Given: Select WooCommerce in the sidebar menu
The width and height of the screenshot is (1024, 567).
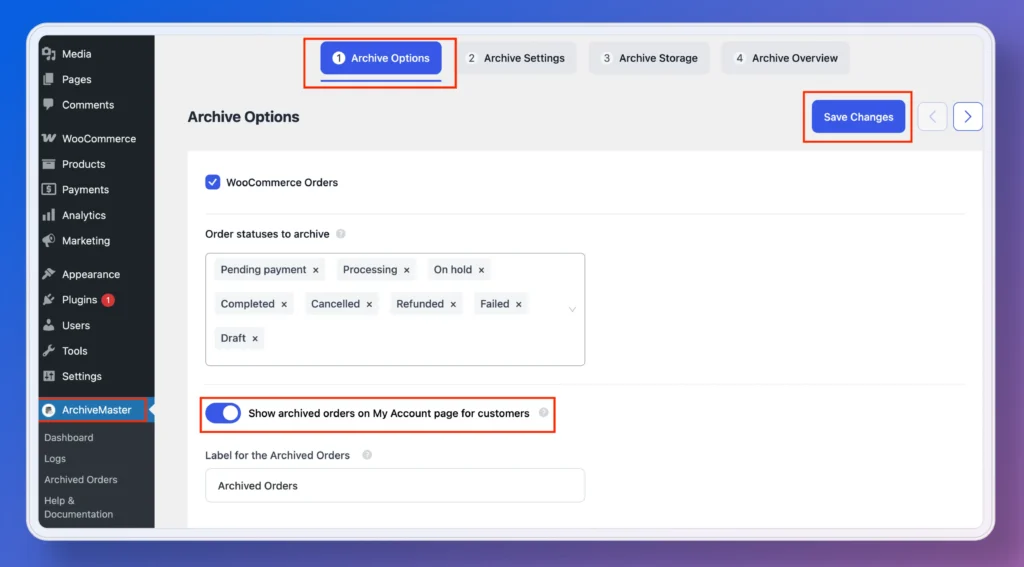Looking at the screenshot, I should point(97,138).
